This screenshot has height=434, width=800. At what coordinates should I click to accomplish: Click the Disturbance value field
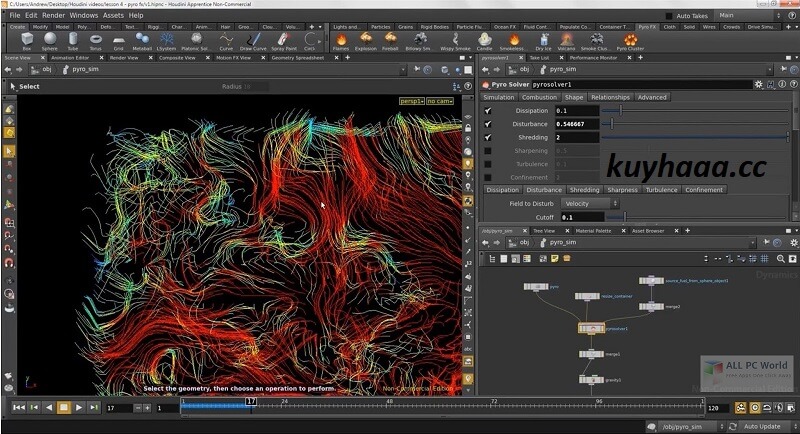(577, 124)
